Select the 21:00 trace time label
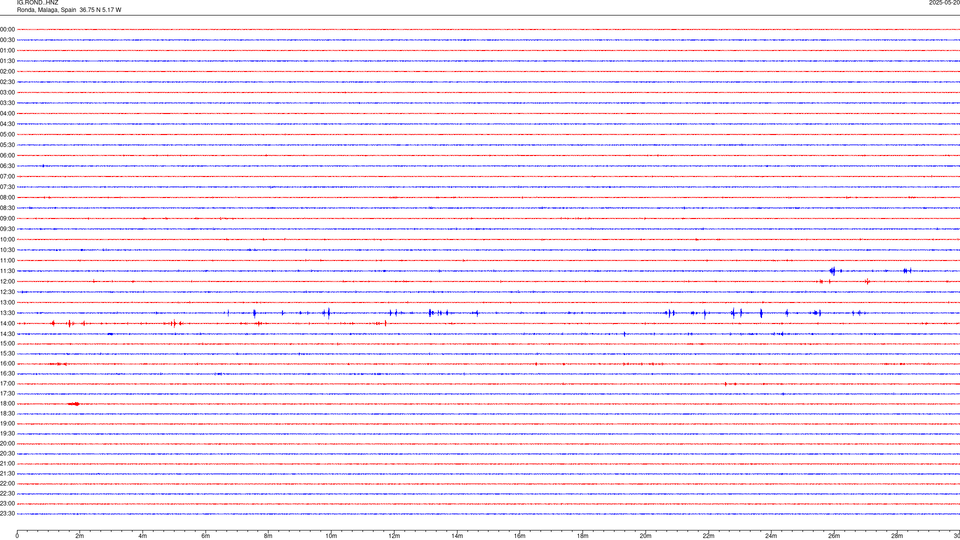The height and width of the screenshot is (540, 960). point(7,463)
